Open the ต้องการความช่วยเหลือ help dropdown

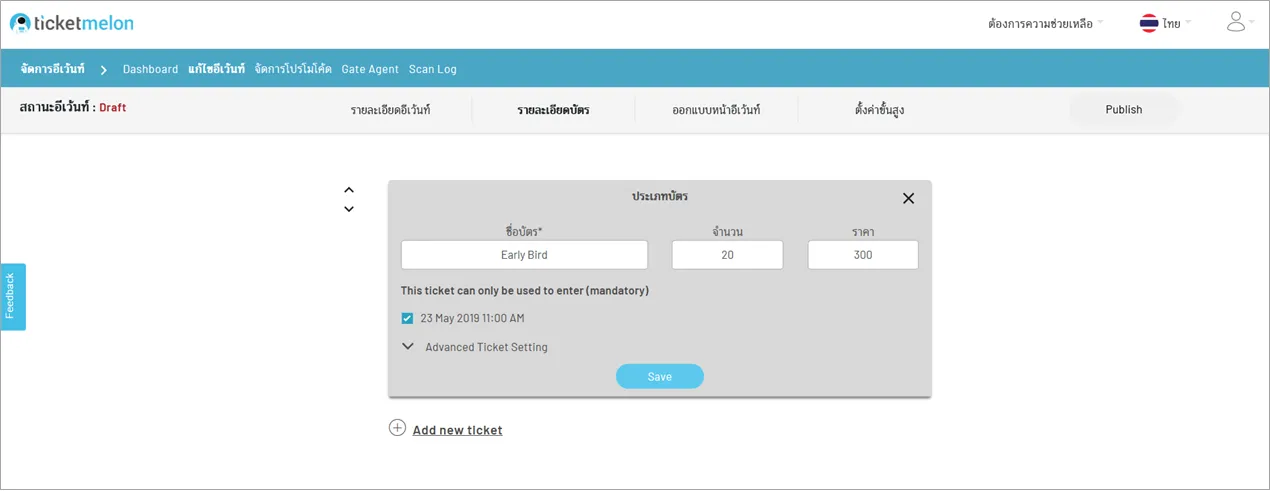click(x=1045, y=23)
